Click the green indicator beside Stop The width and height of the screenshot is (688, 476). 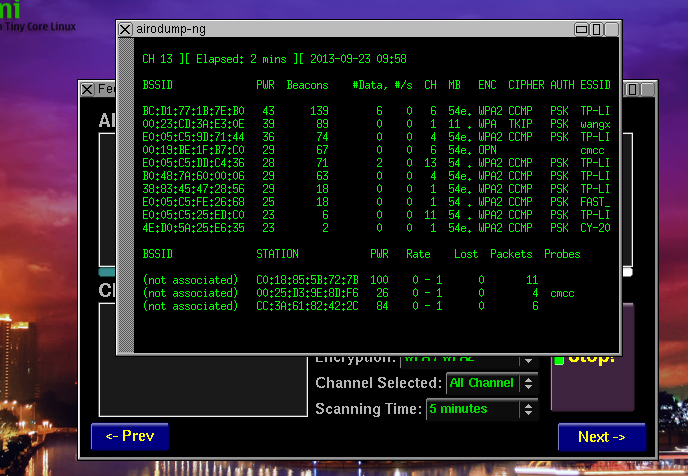click(x=559, y=361)
